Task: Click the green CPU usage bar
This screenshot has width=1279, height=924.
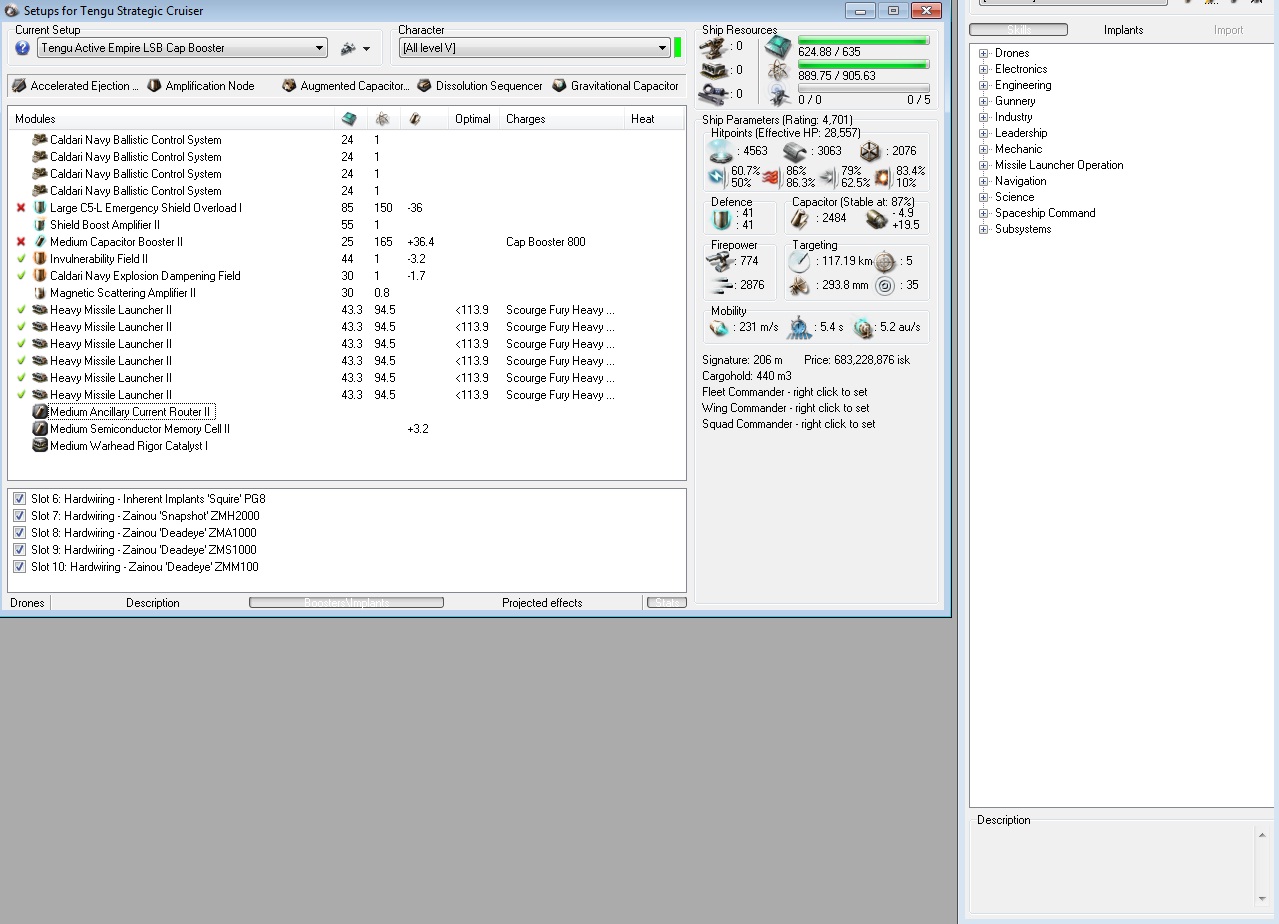Action: point(863,41)
